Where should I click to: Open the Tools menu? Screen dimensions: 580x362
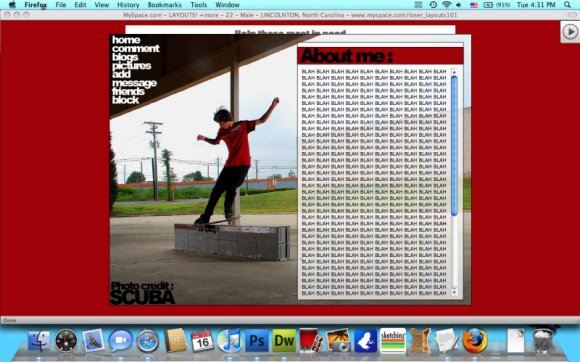199,5
